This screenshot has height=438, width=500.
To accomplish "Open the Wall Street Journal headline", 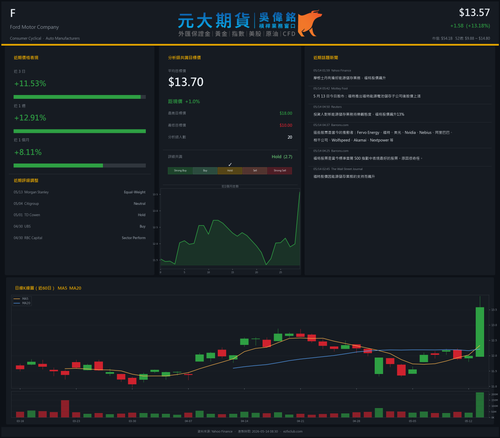I will [x=344, y=176].
